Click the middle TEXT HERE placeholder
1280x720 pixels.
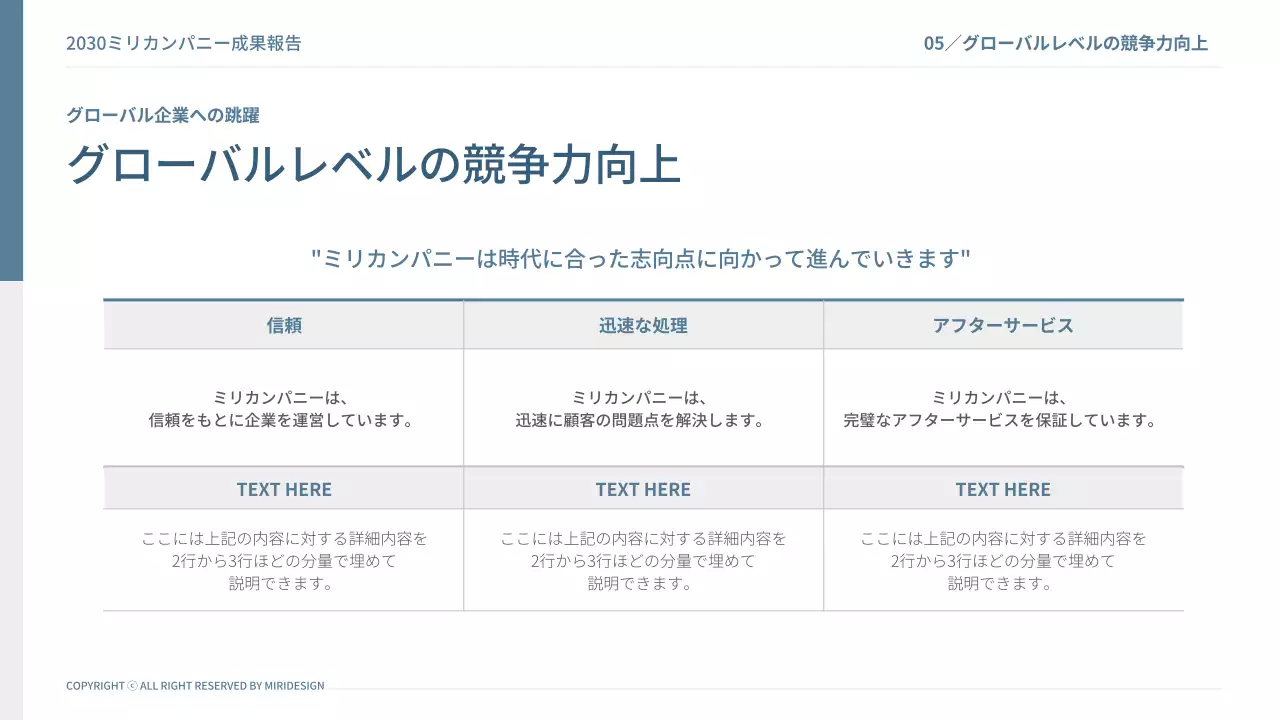(643, 489)
